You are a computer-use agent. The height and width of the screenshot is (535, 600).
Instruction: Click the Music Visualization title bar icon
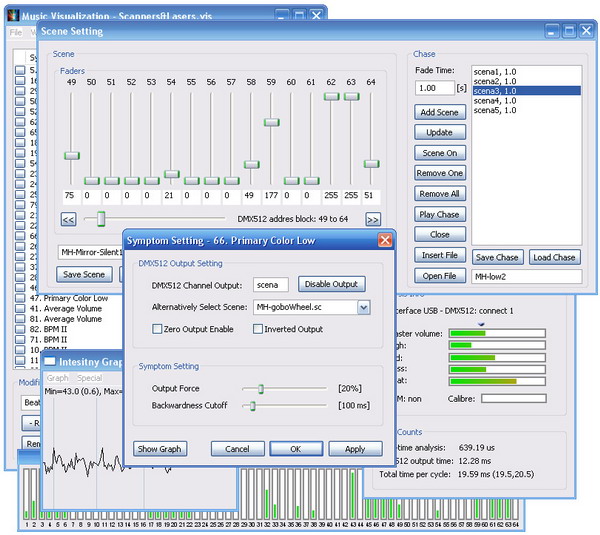pos(12,16)
